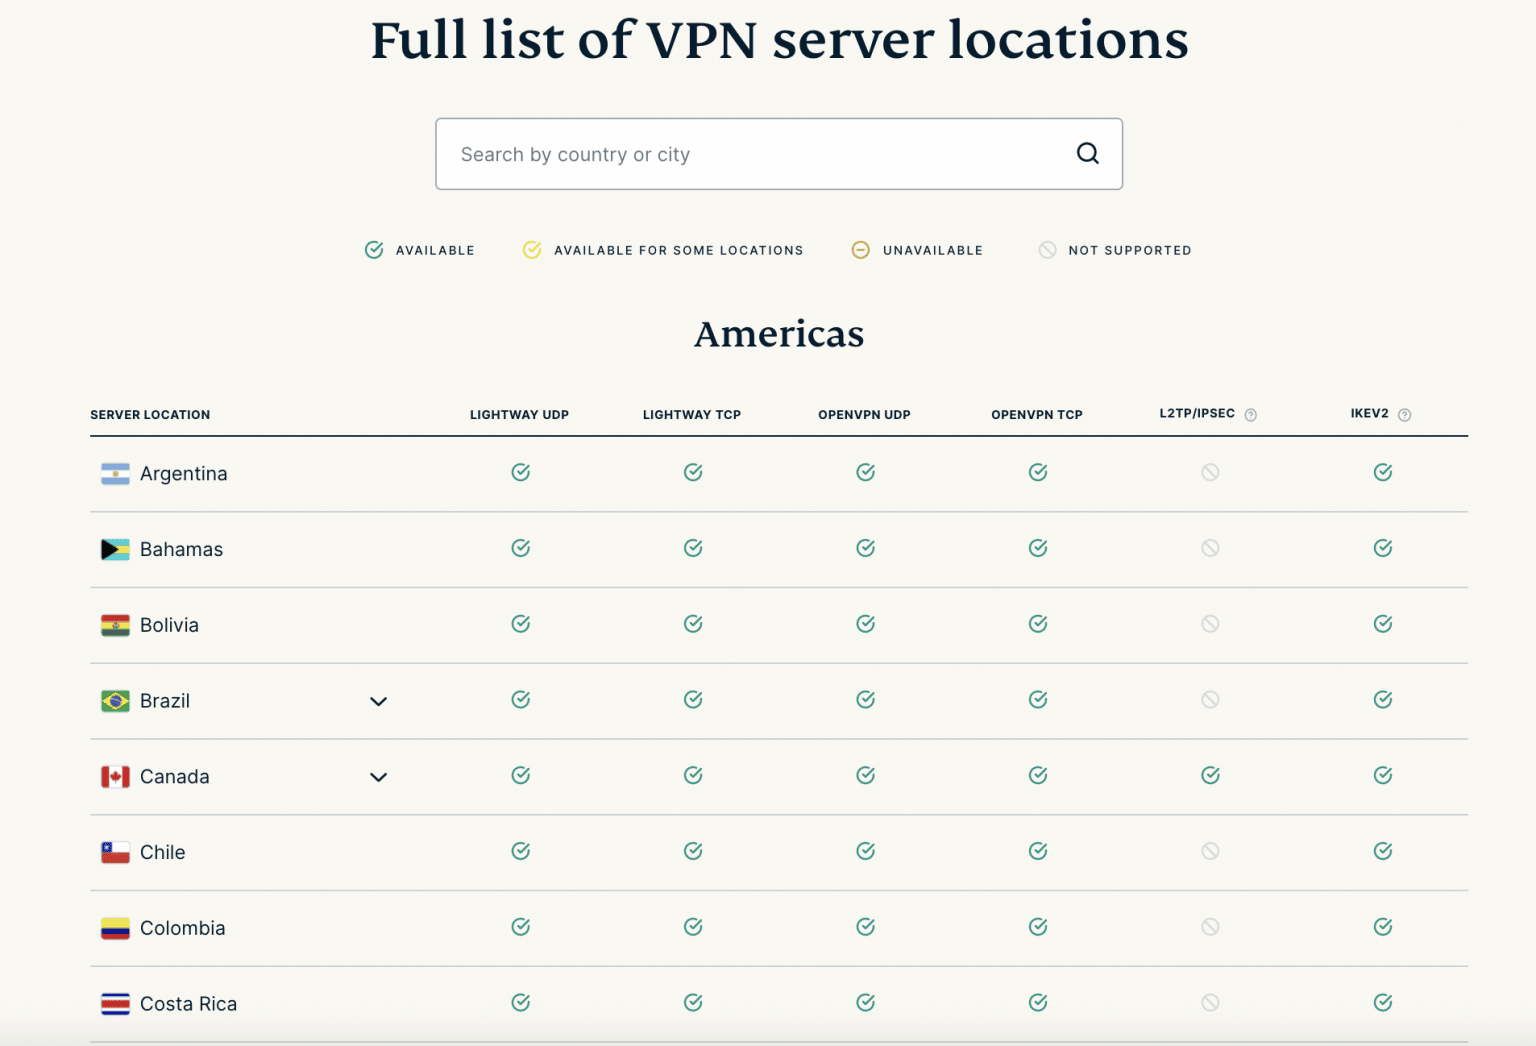This screenshot has width=1536, height=1046.
Task: Click the search magnifier icon
Action: point(1088,153)
